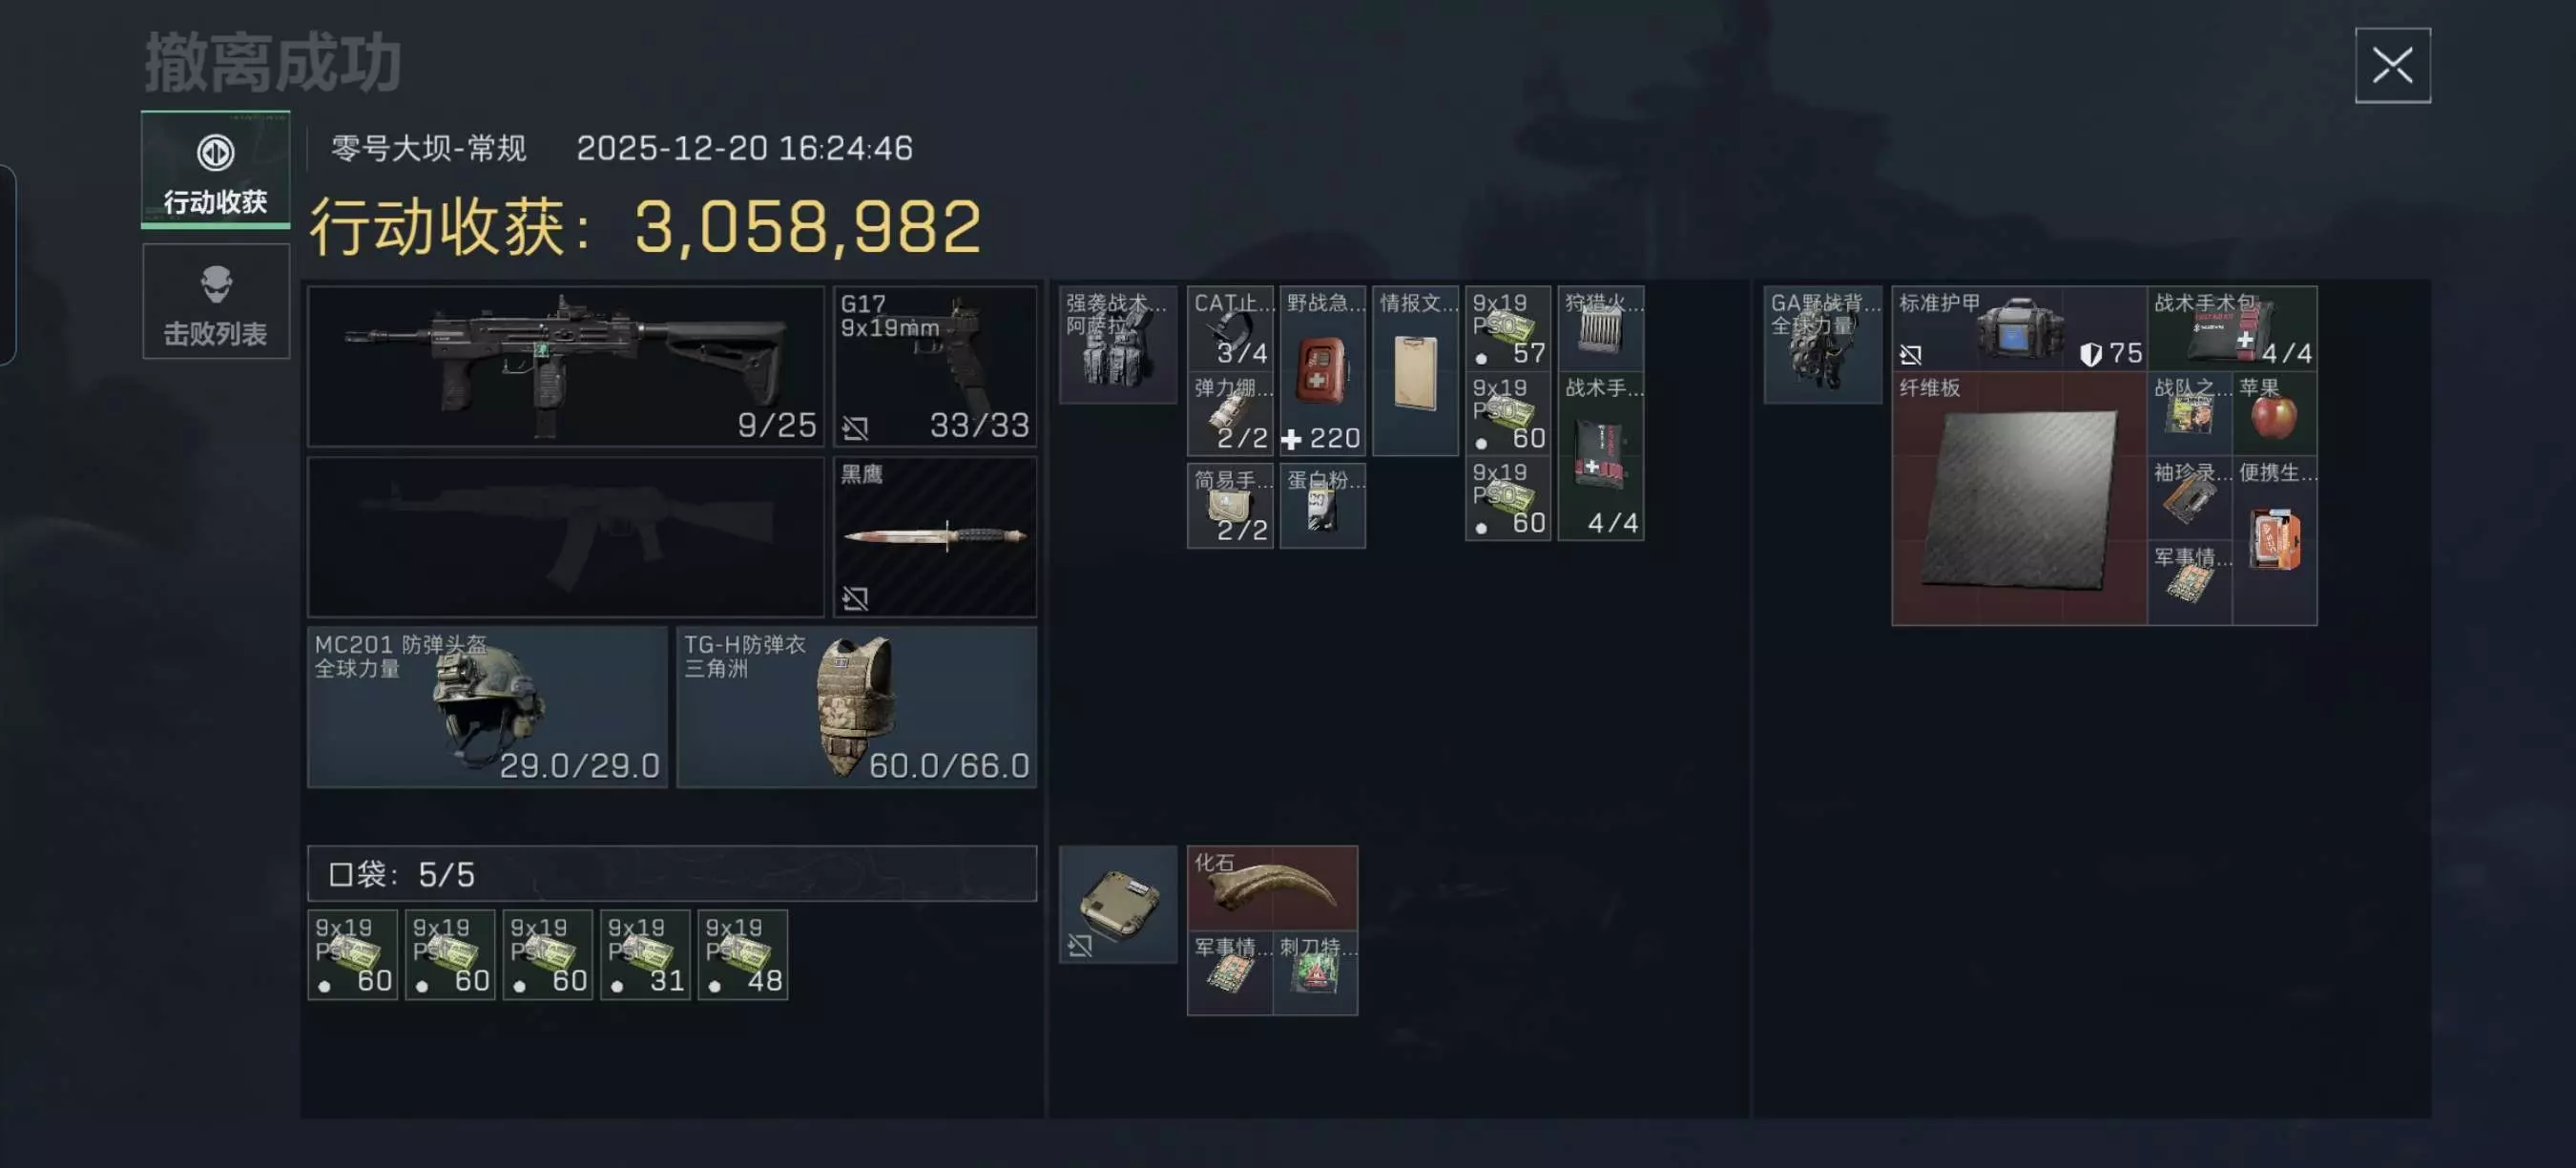Select the 蛋白粉 protein powder item

tap(1322, 506)
